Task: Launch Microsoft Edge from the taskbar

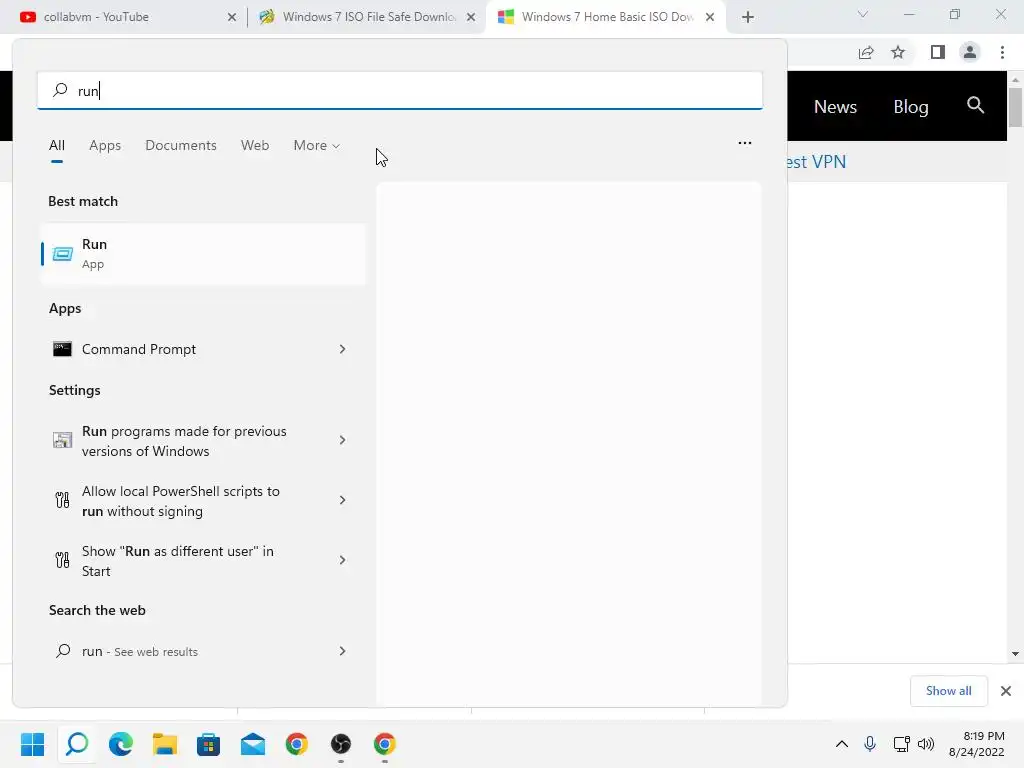Action: coord(121,744)
